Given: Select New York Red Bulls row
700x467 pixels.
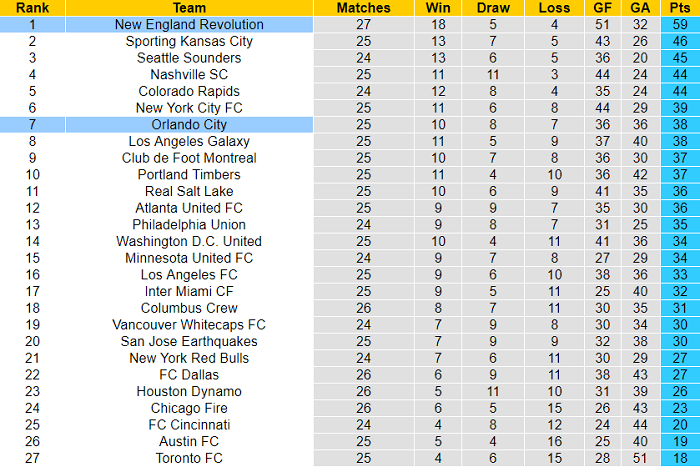Looking at the screenshot, I should (189, 358).
